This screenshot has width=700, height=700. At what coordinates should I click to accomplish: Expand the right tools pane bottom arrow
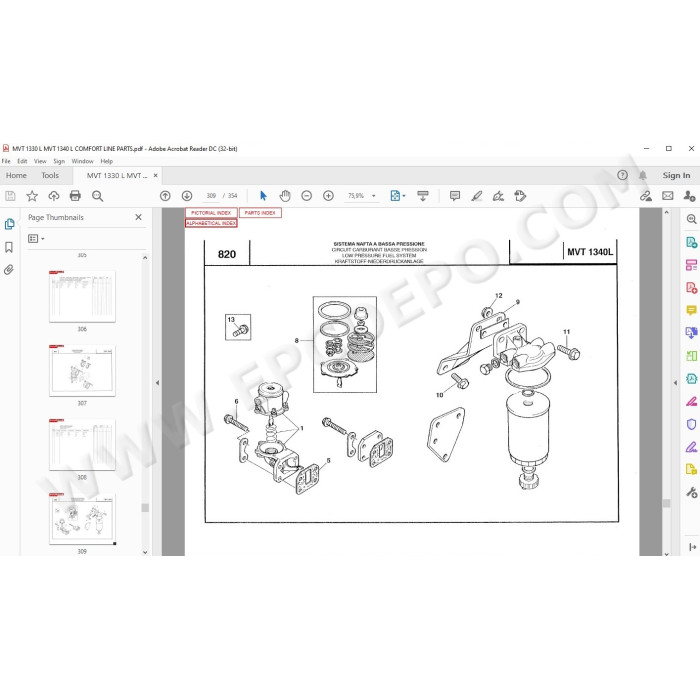coord(692,547)
